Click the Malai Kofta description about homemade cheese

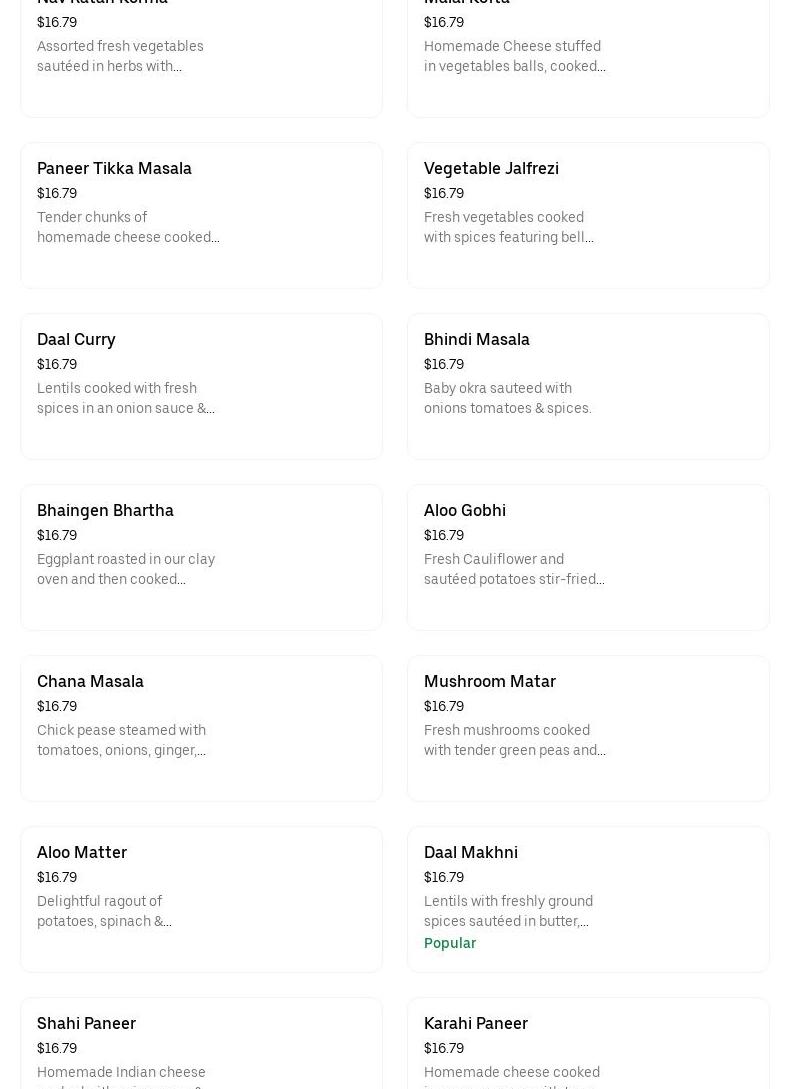(514, 56)
